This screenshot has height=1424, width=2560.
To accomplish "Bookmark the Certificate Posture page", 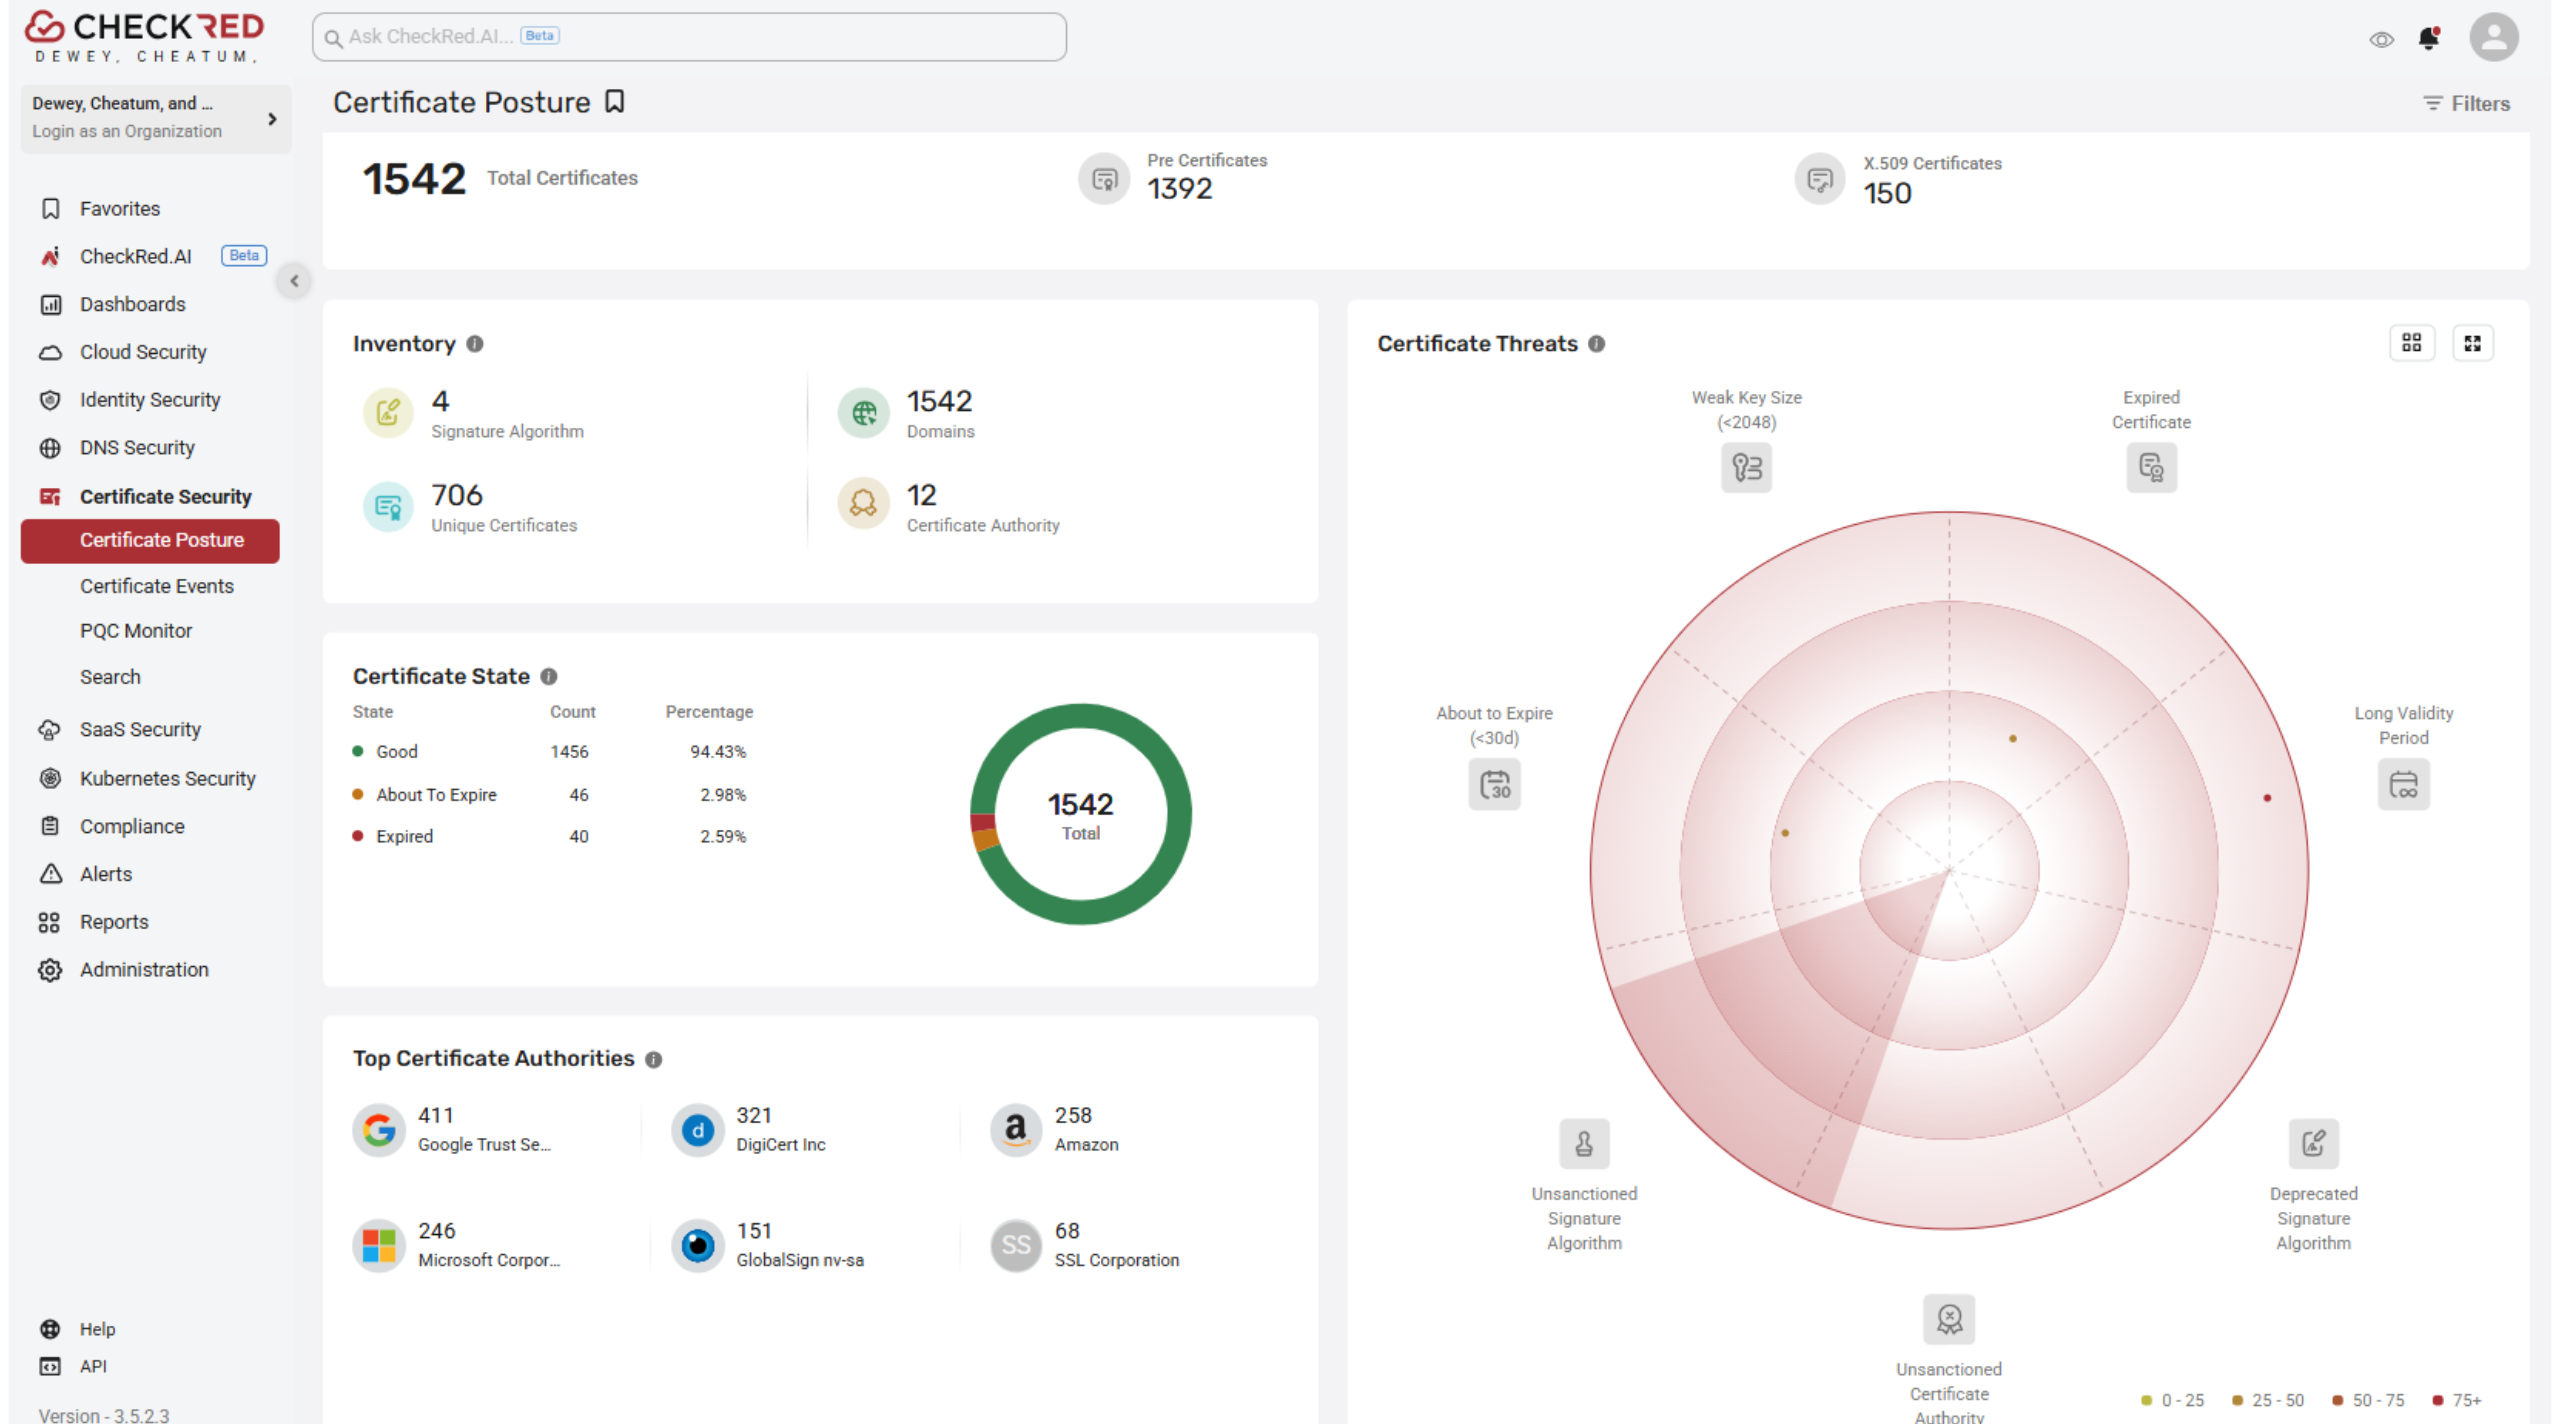I will [615, 102].
